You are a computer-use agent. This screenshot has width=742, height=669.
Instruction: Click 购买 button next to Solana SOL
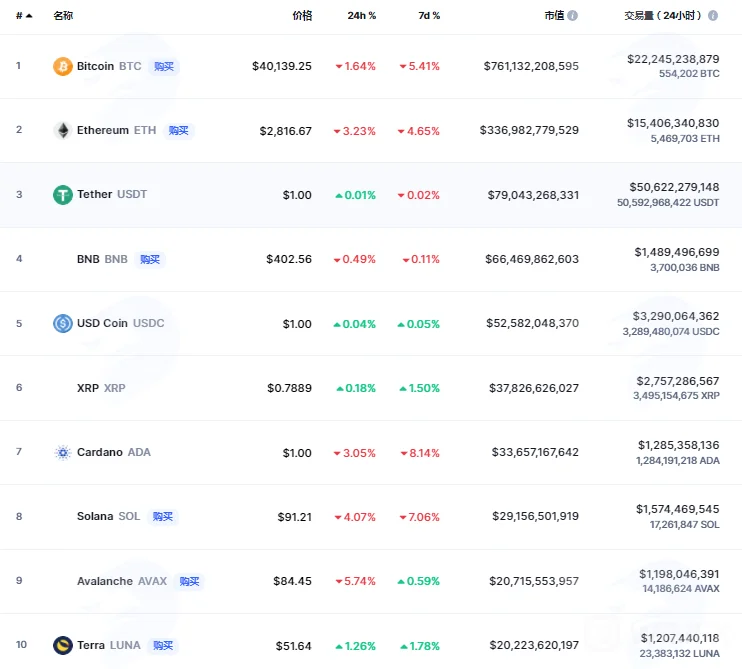(162, 517)
